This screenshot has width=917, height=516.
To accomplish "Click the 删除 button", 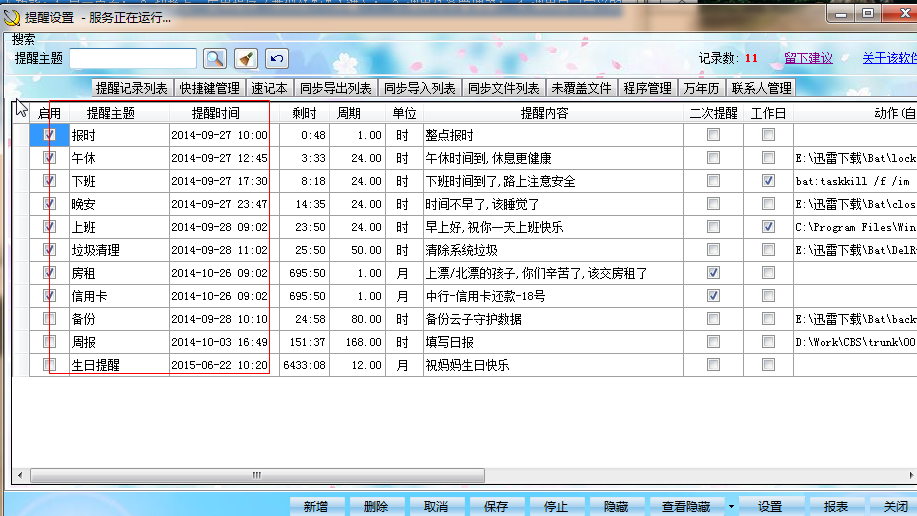I will click(x=375, y=507).
